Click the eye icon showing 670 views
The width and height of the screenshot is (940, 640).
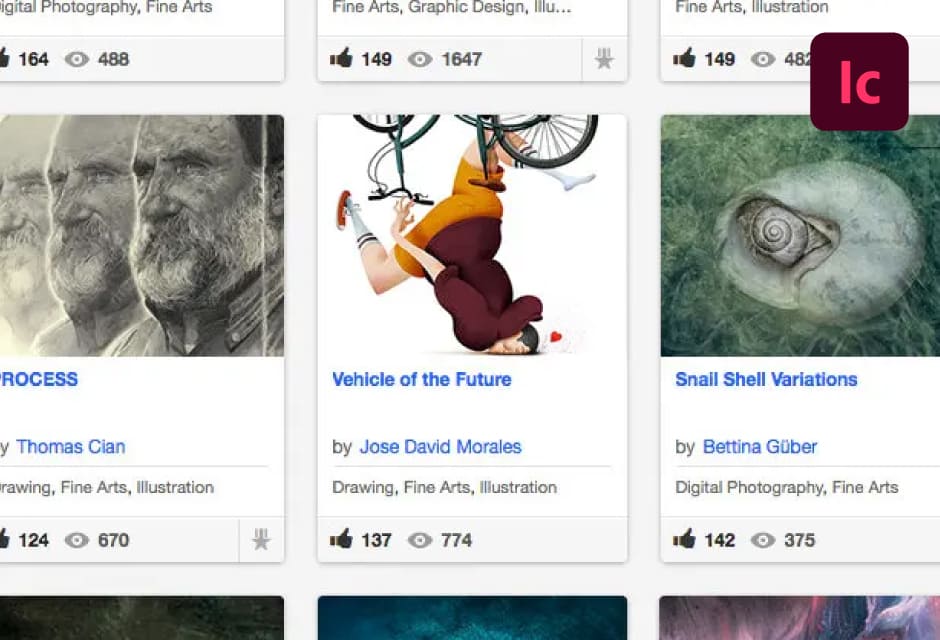pyautogui.click(x=77, y=540)
